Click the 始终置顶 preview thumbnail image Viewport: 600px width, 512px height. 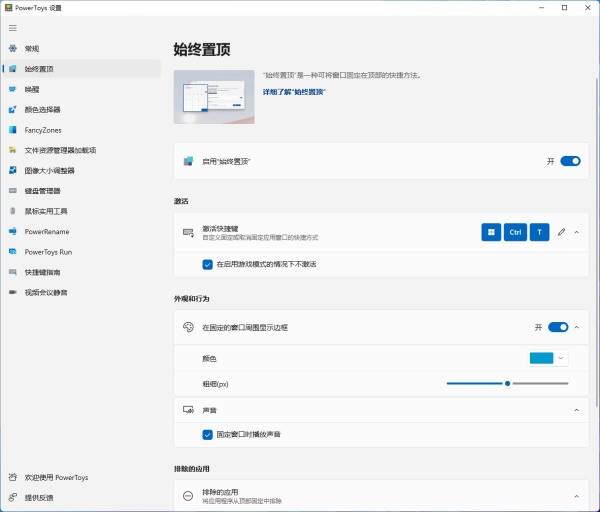pos(214,97)
